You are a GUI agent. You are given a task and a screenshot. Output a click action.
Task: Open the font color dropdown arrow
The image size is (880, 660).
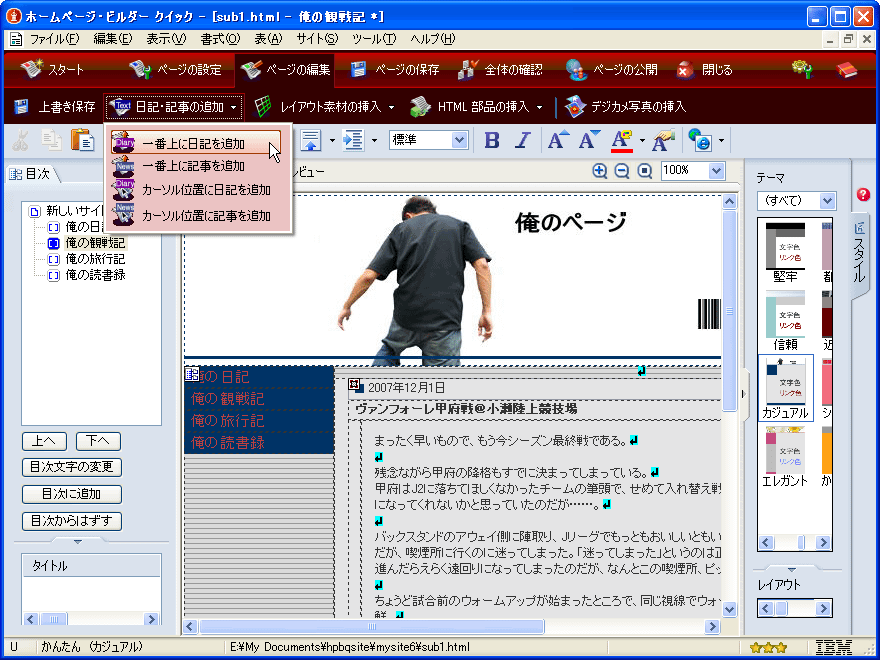[642, 141]
